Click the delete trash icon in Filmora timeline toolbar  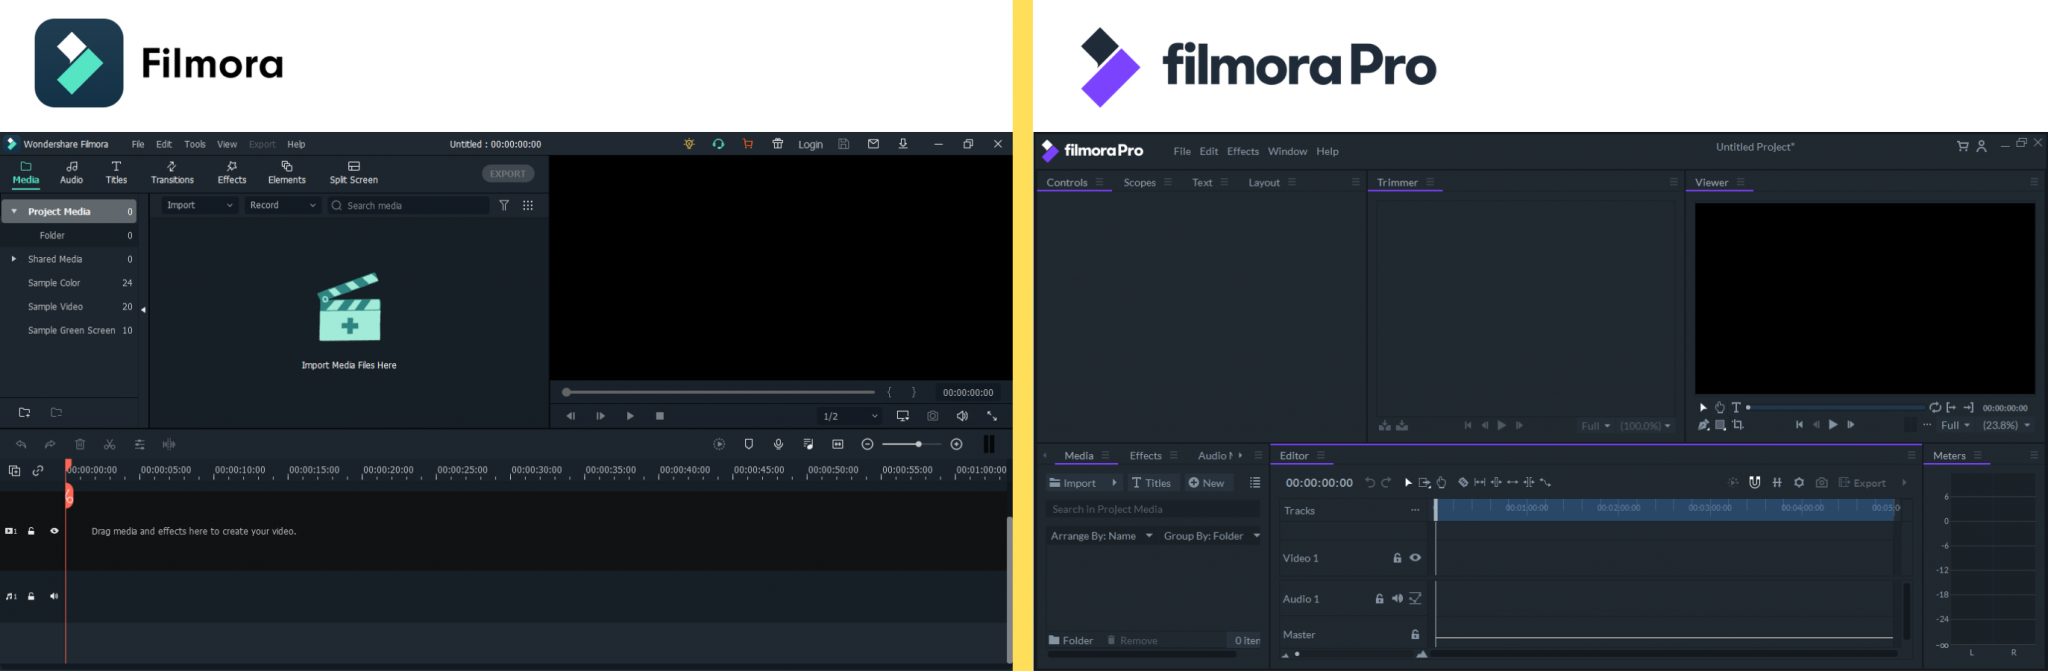click(x=80, y=444)
